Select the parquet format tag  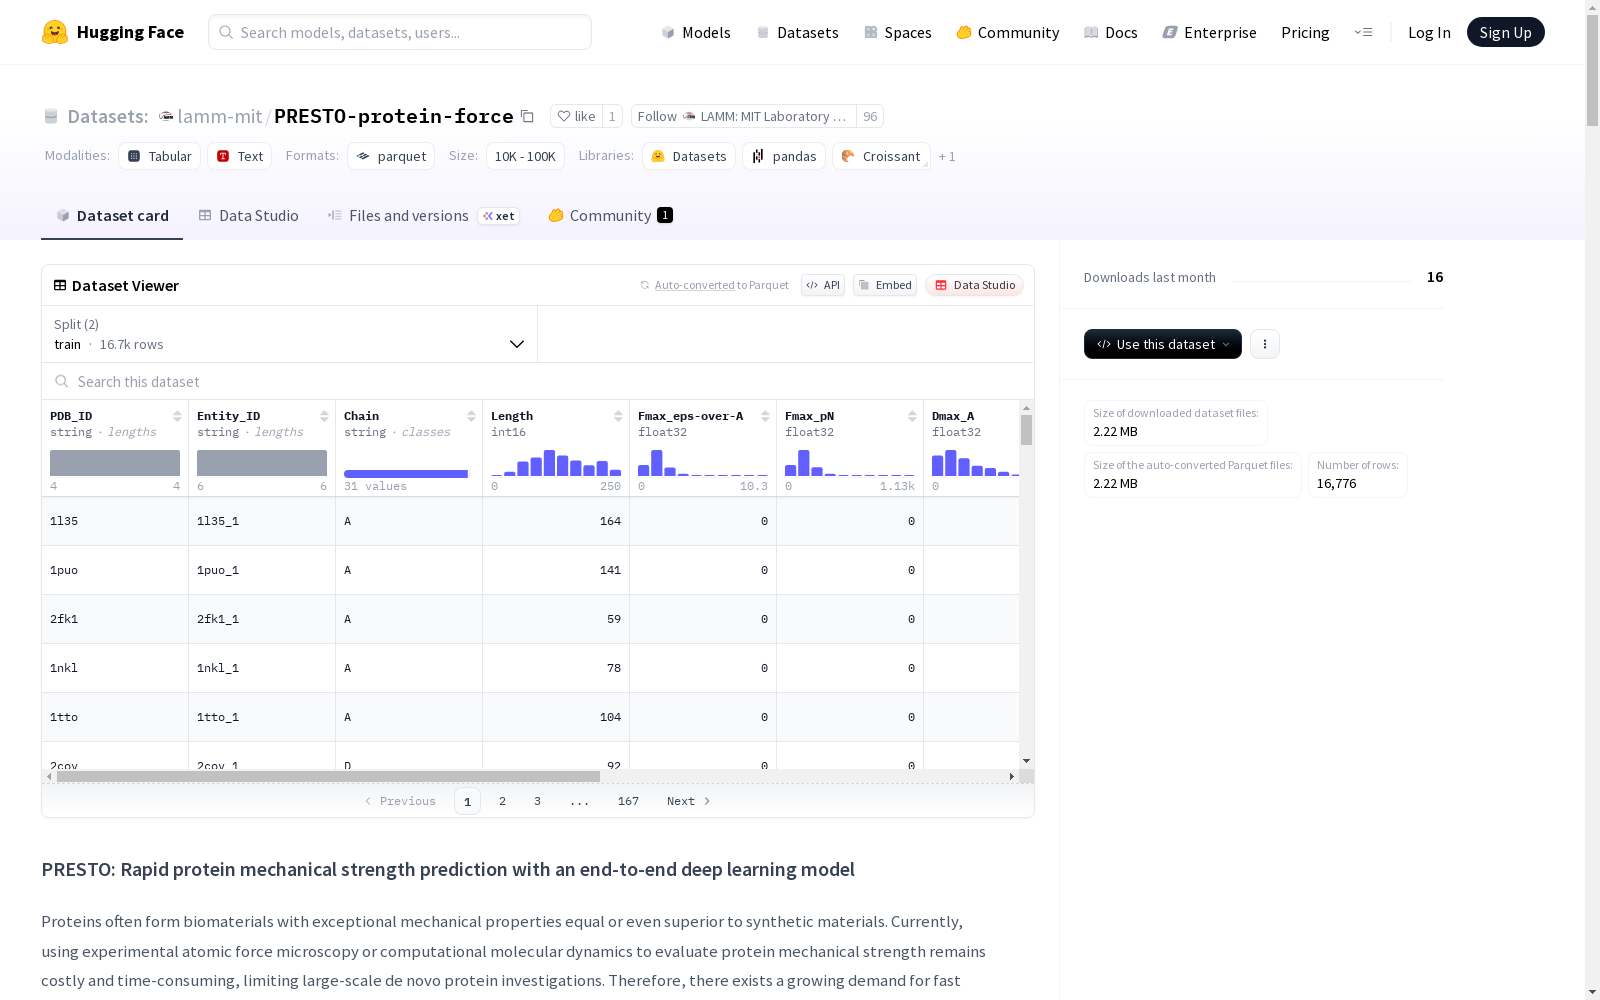pos(391,156)
